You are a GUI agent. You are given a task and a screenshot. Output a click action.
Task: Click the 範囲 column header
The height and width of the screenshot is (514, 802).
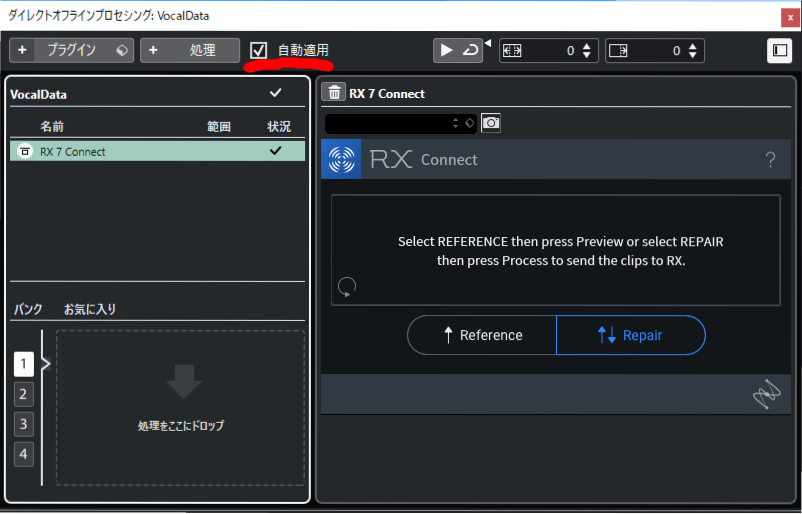point(219,126)
